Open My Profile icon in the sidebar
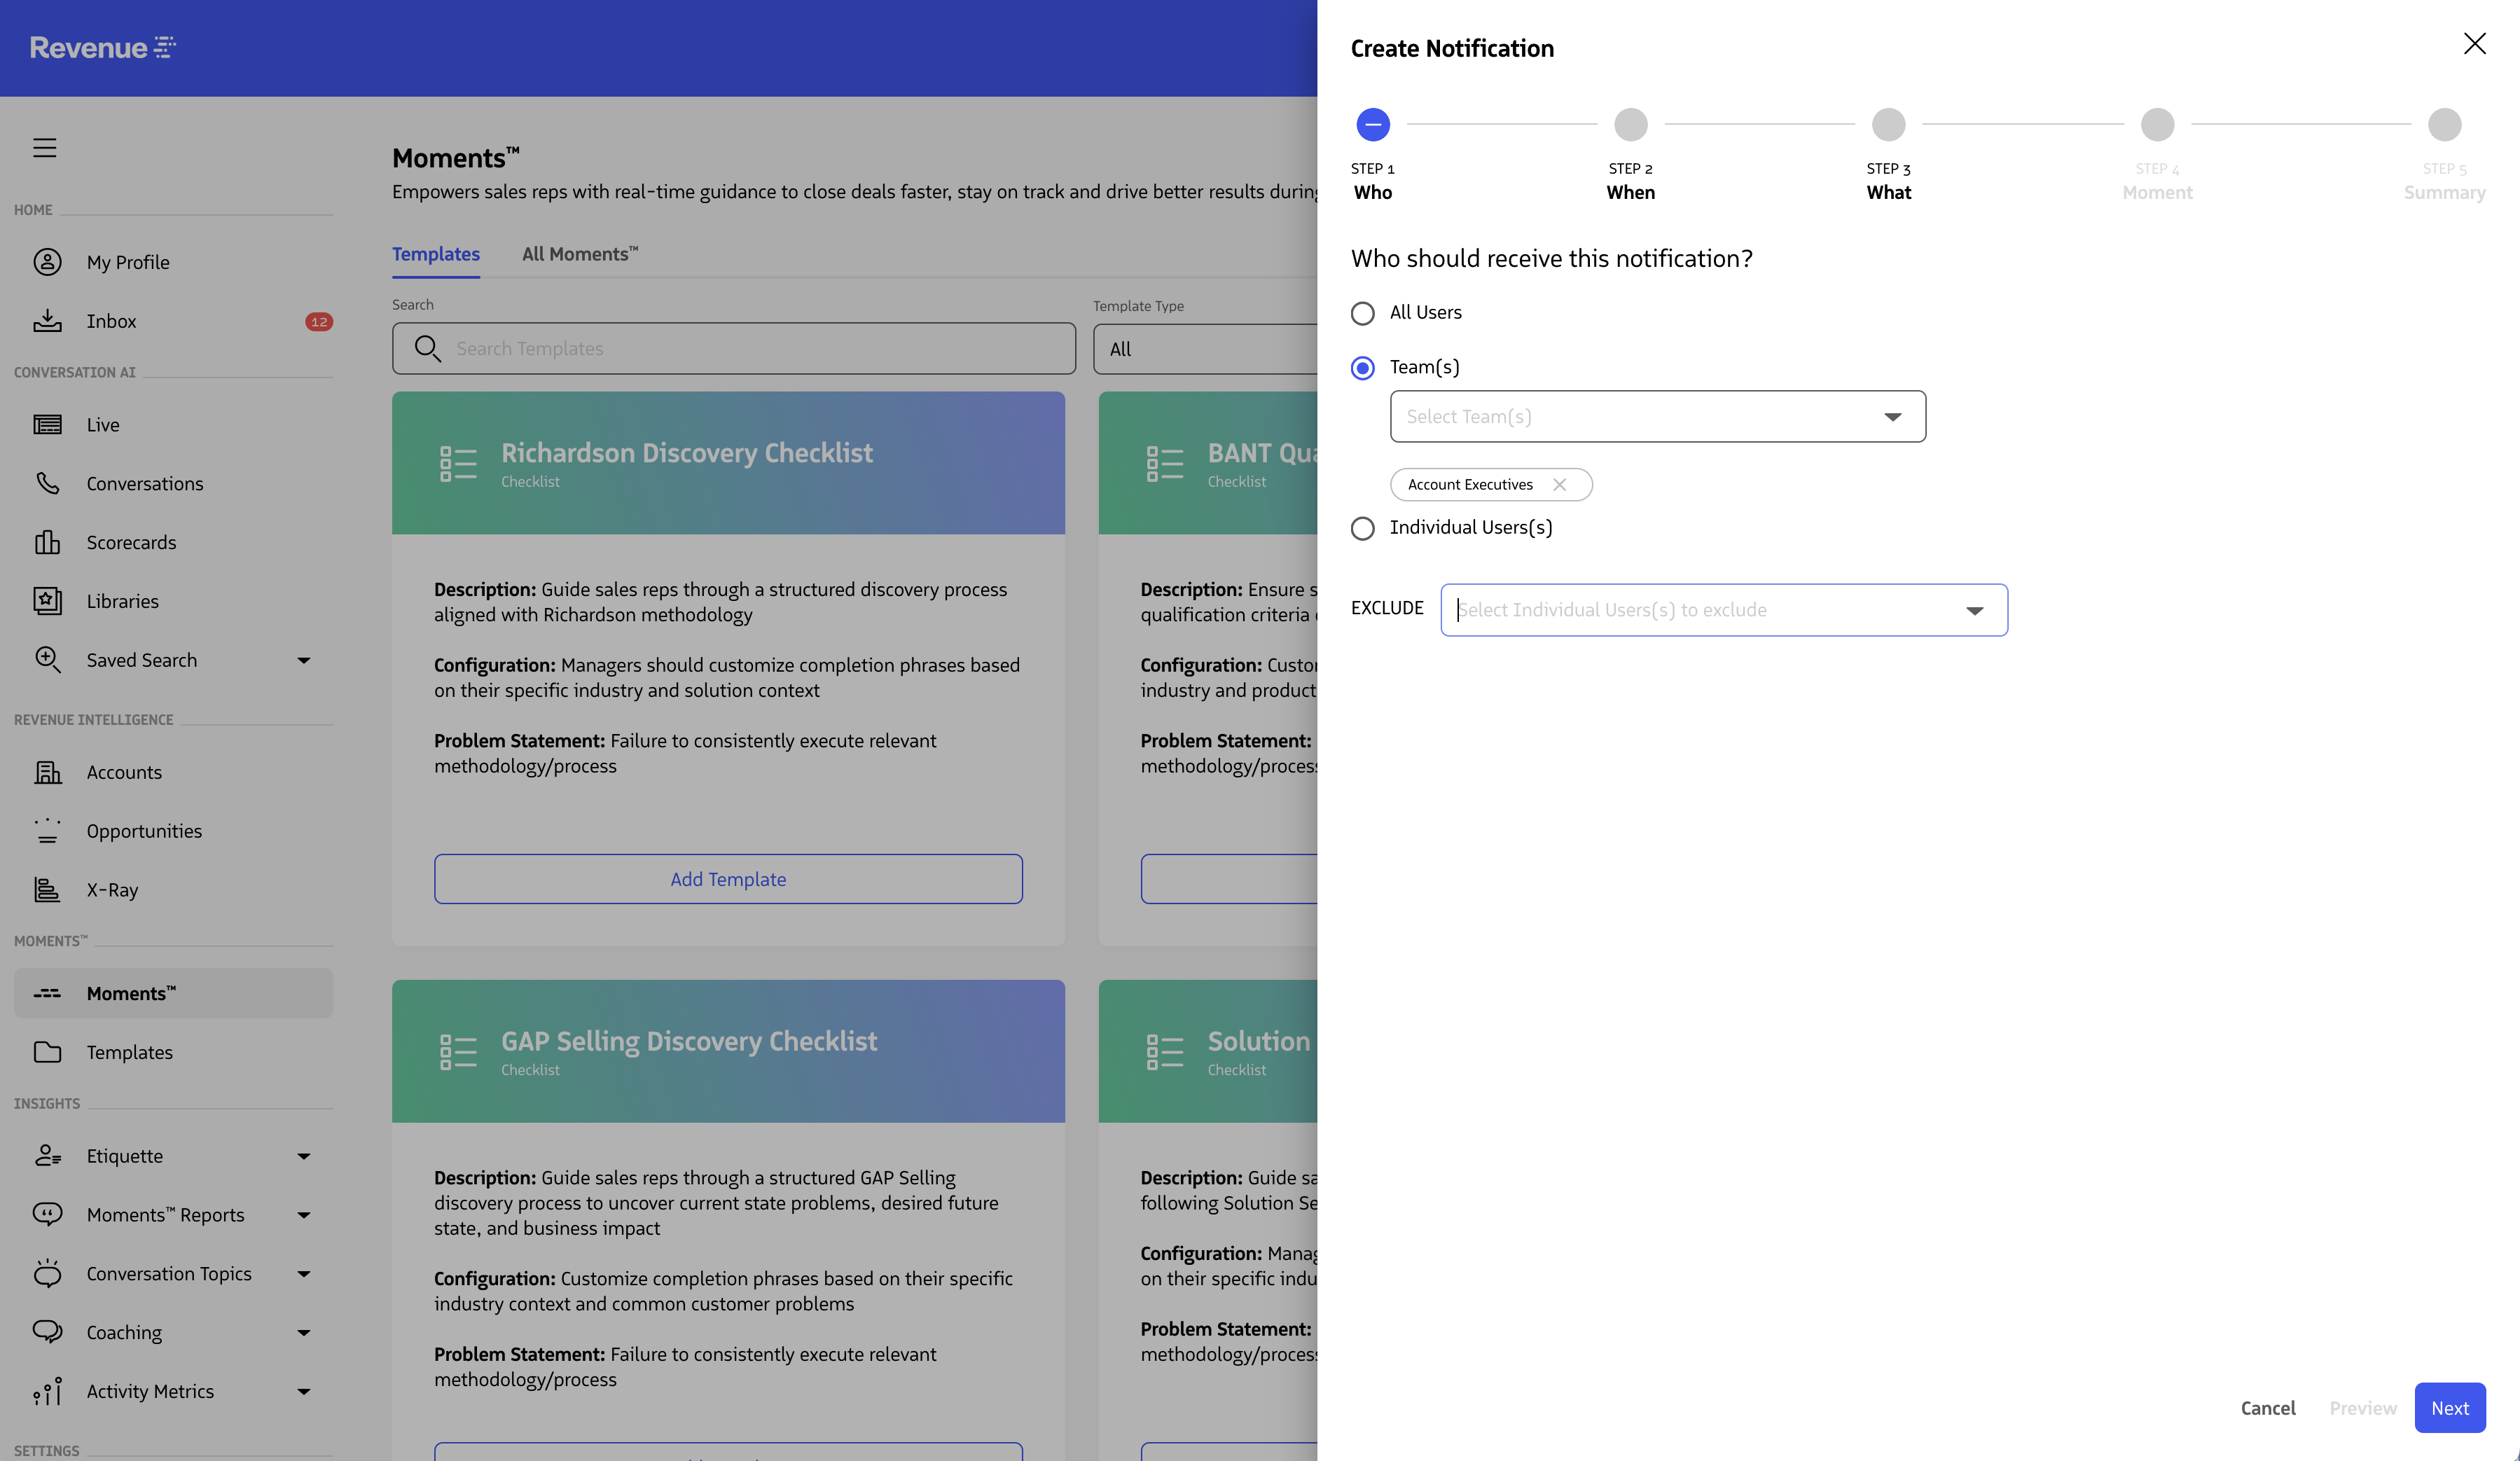 47,262
